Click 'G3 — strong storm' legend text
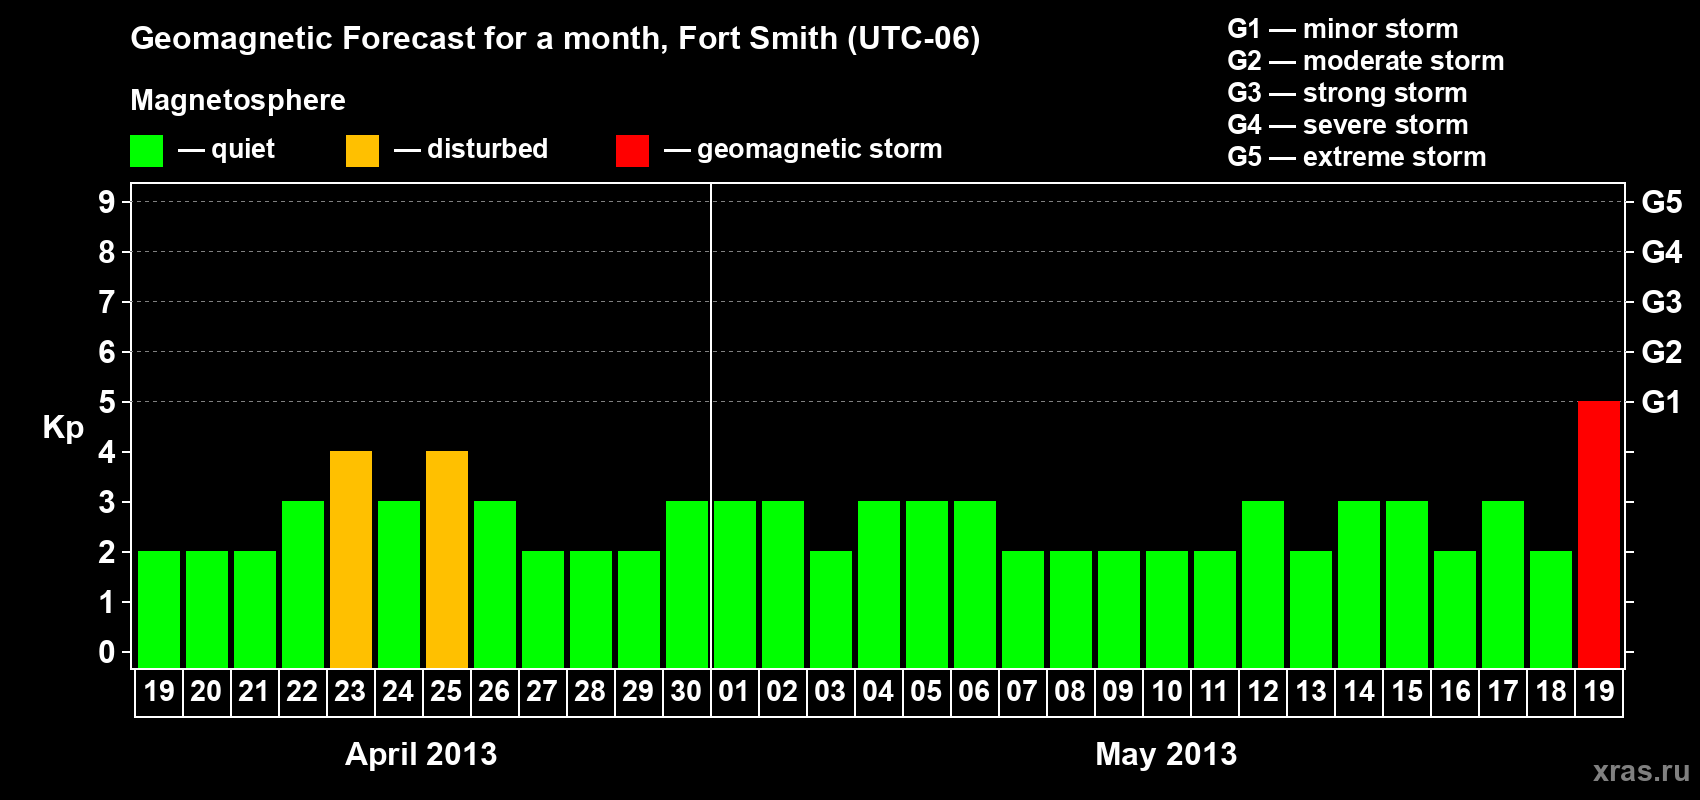The image size is (1700, 800). coord(1347,93)
